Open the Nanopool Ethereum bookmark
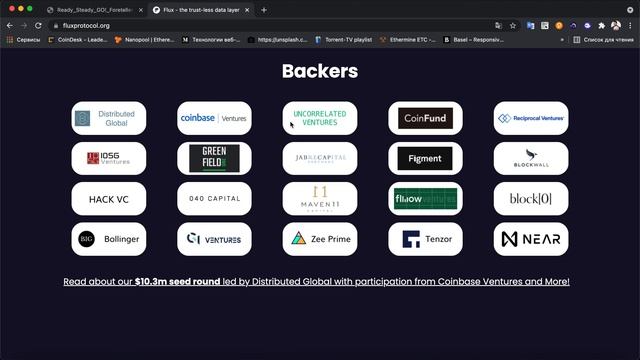Viewport: 640px width, 360px height. [144, 40]
